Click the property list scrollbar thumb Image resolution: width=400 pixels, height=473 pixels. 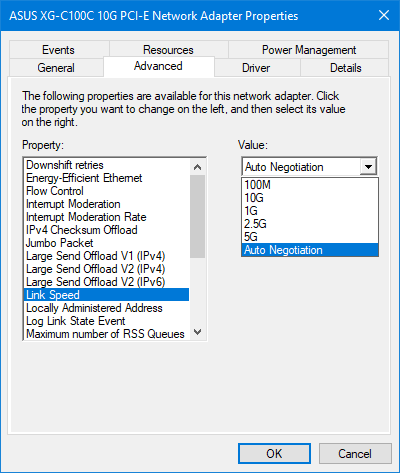click(198, 216)
